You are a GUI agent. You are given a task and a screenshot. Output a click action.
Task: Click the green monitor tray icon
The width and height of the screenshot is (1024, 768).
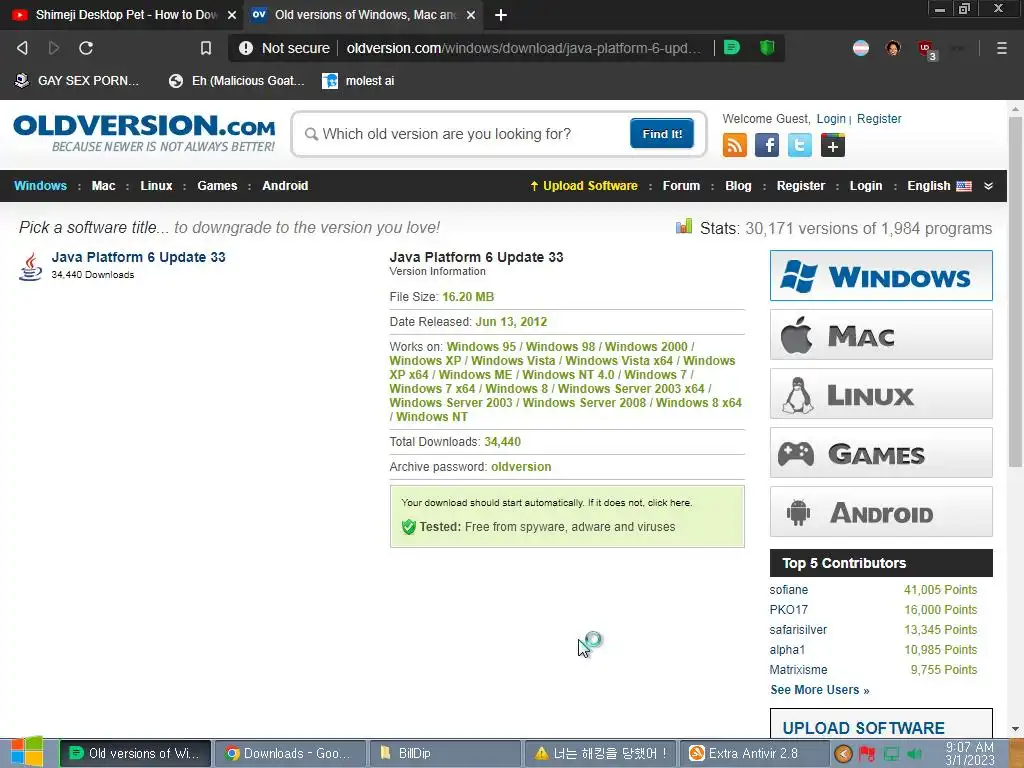pos(891,754)
